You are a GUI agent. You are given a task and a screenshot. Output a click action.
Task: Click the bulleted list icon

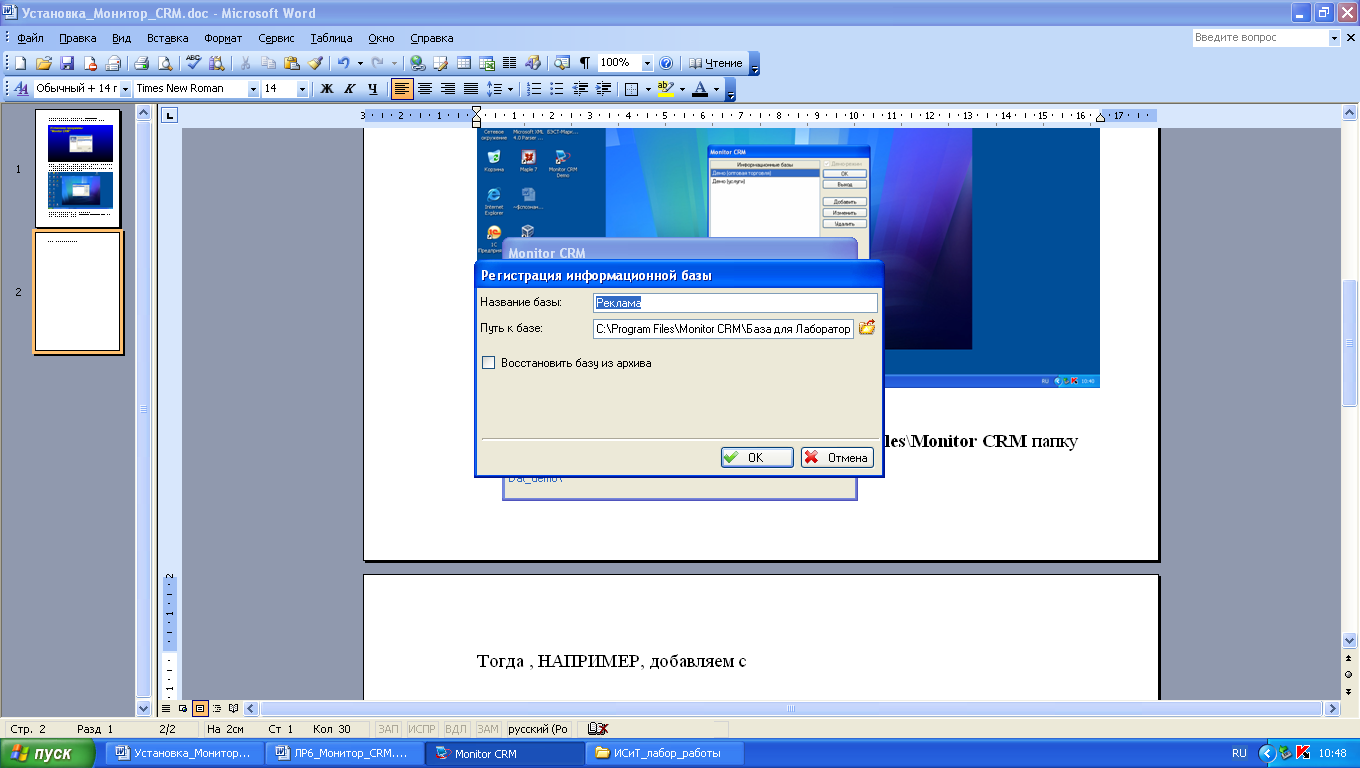[x=557, y=89]
